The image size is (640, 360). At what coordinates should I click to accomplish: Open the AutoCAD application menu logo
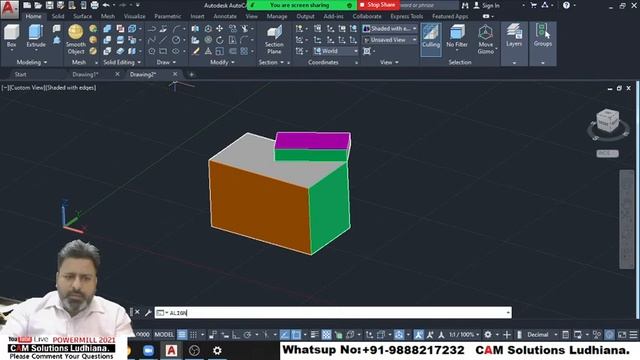(9, 9)
